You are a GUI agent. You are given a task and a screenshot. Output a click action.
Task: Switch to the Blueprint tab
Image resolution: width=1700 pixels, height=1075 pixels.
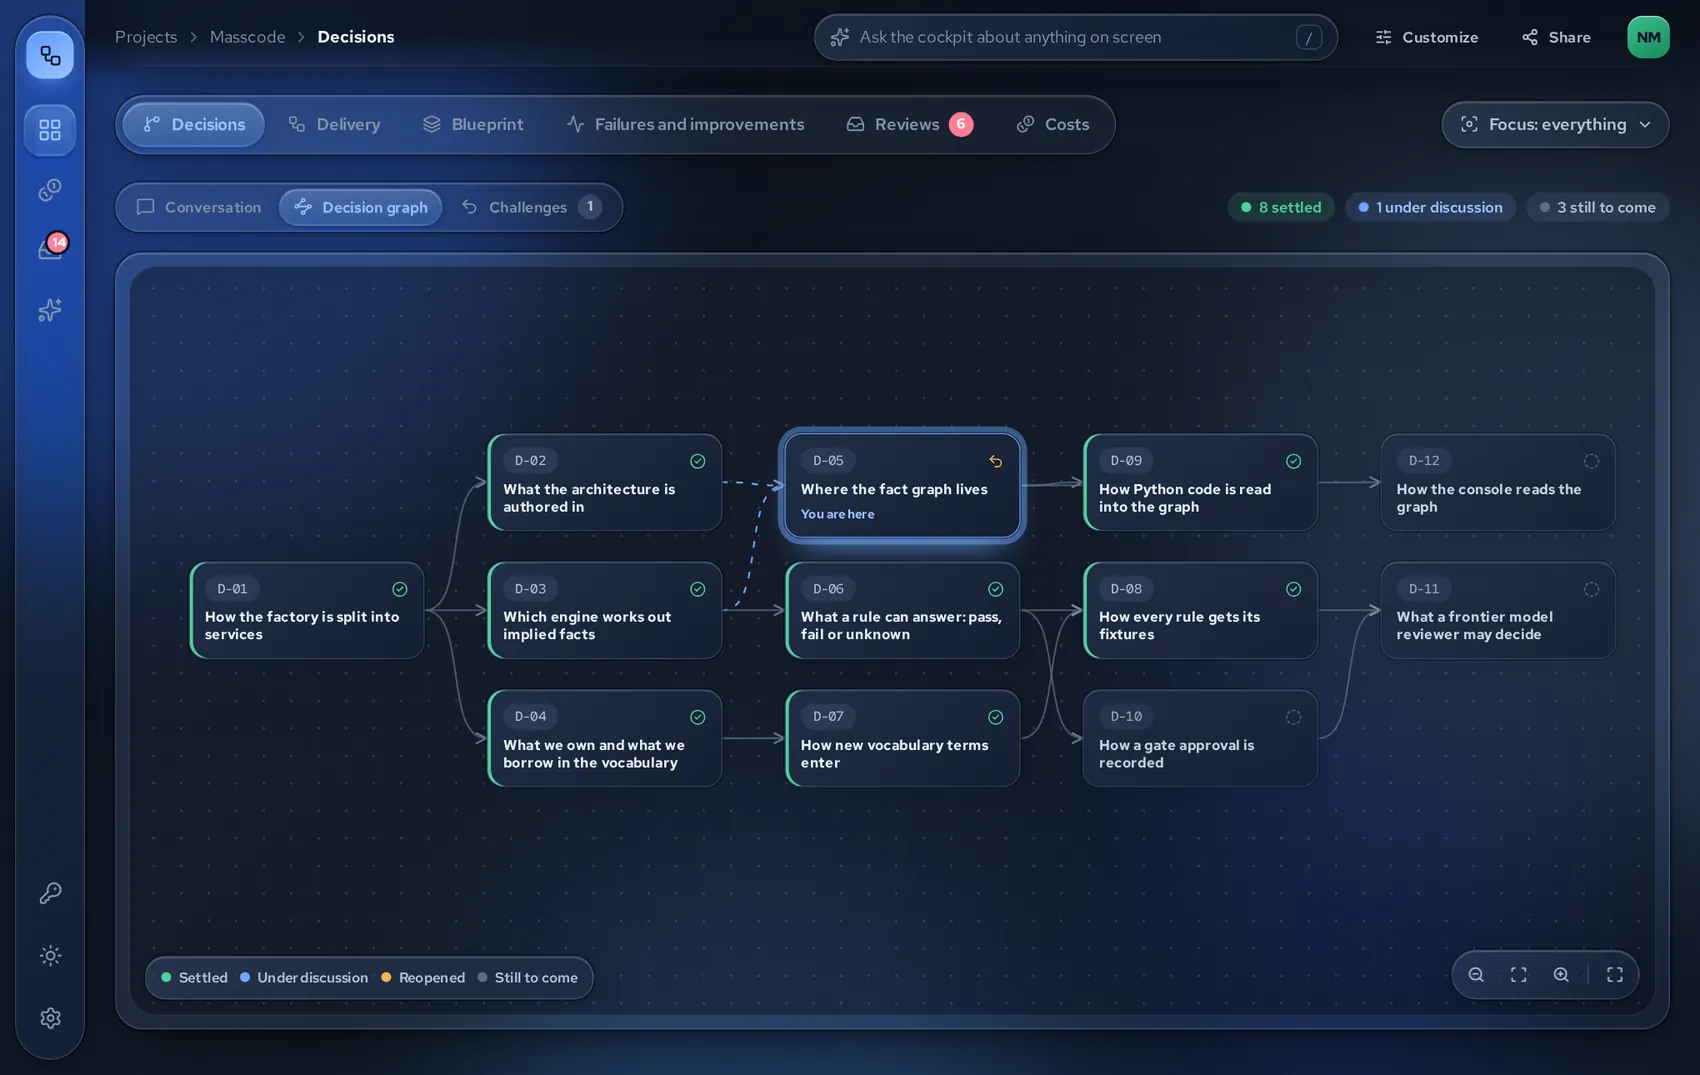pyautogui.click(x=473, y=125)
